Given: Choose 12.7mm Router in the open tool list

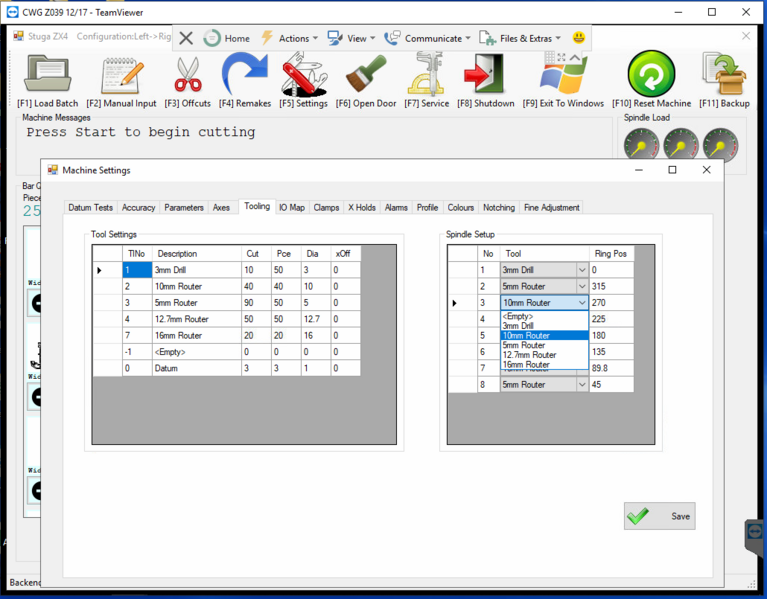Looking at the screenshot, I should pos(544,355).
